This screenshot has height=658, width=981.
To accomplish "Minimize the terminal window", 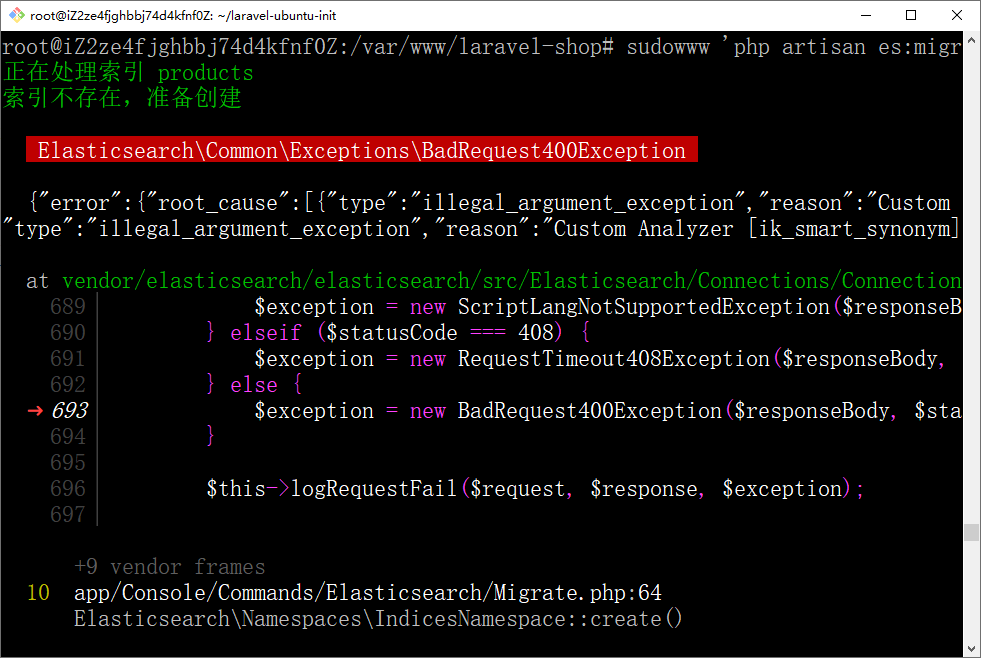I will click(x=866, y=16).
